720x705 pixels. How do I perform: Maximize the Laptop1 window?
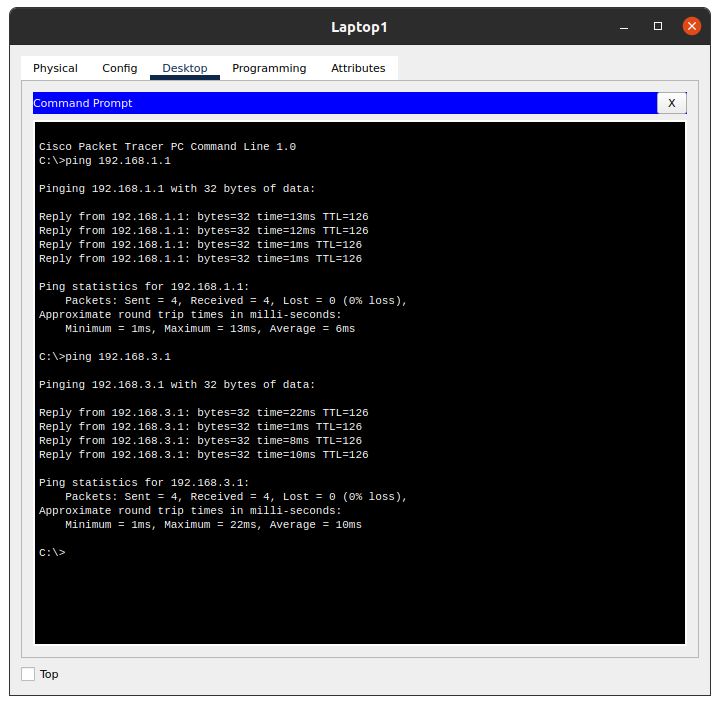click(x=658, y=26)
